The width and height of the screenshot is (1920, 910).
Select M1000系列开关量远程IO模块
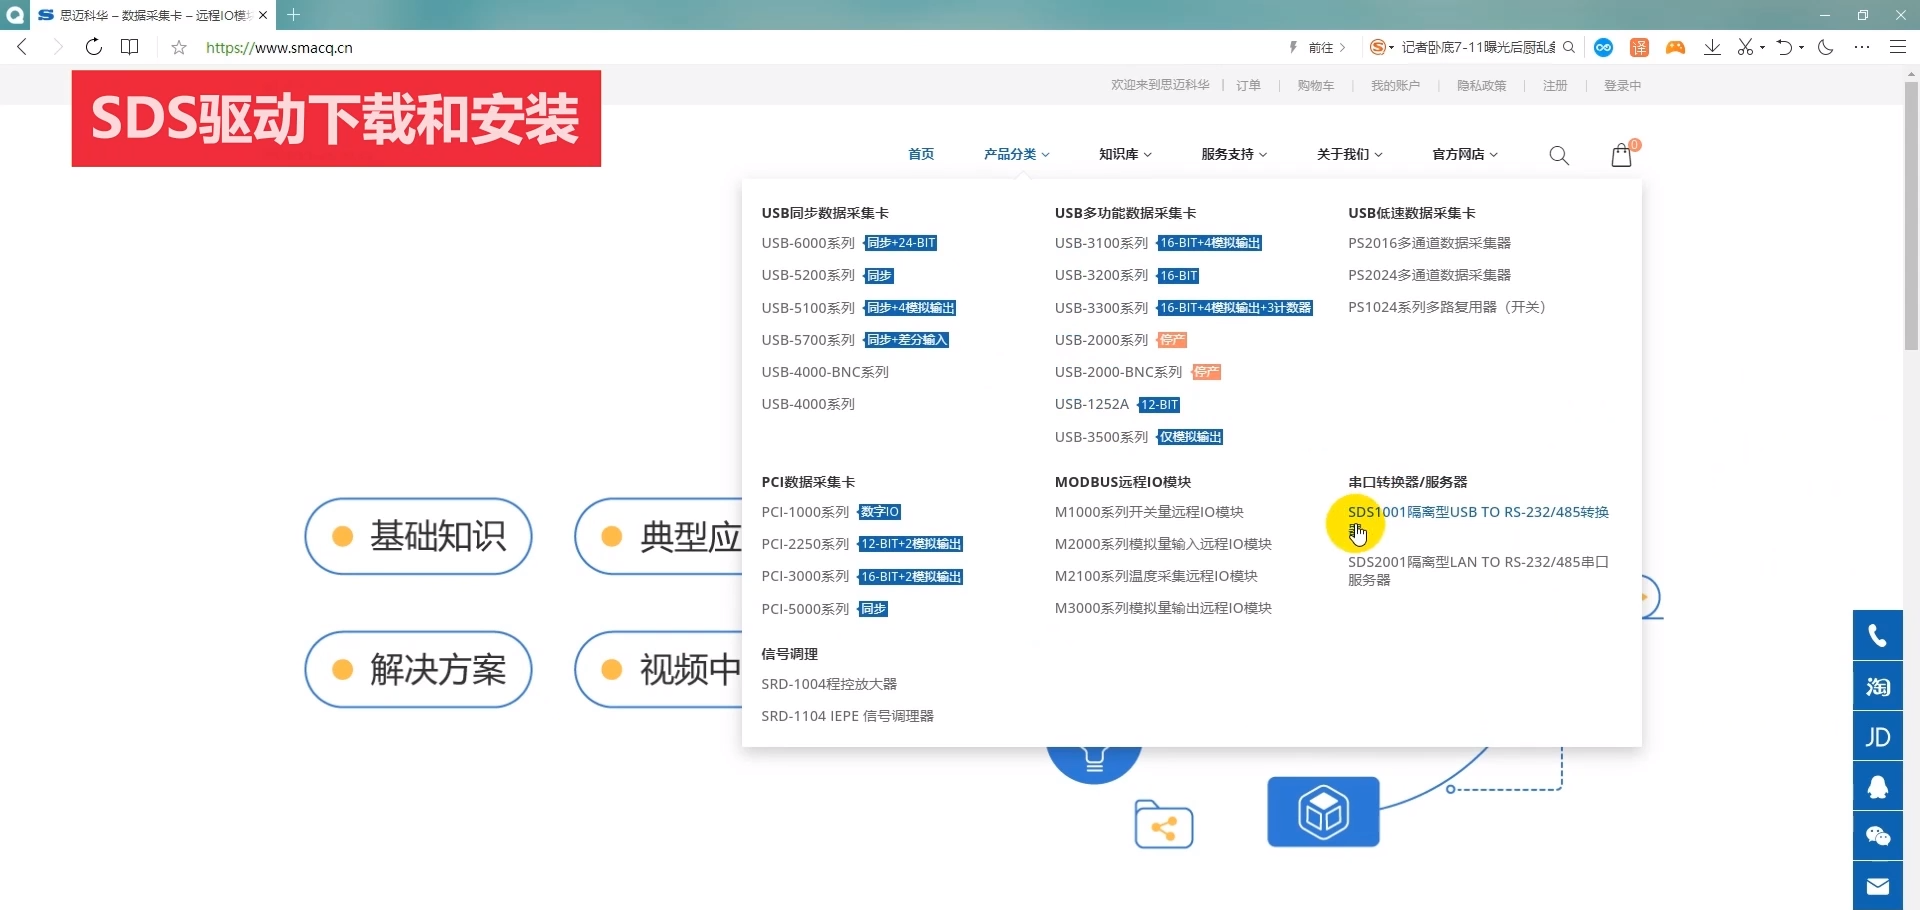pos(1149,512)
